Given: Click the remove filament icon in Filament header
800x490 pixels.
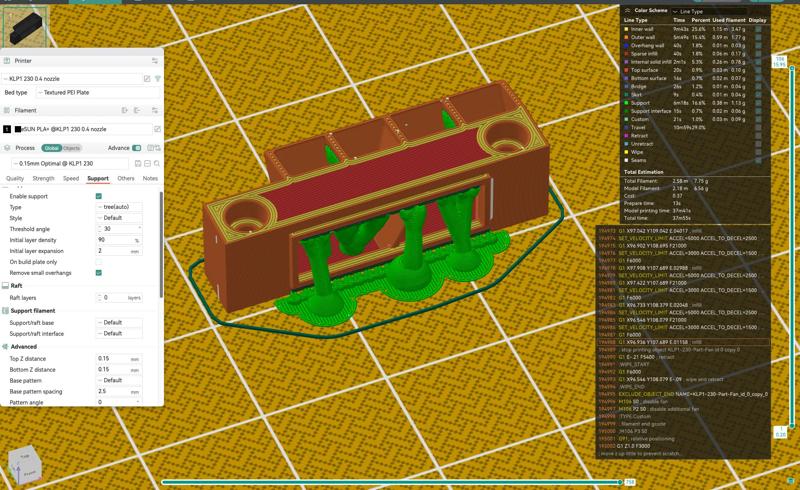Looking at the screenshot, I should point(137,110).
